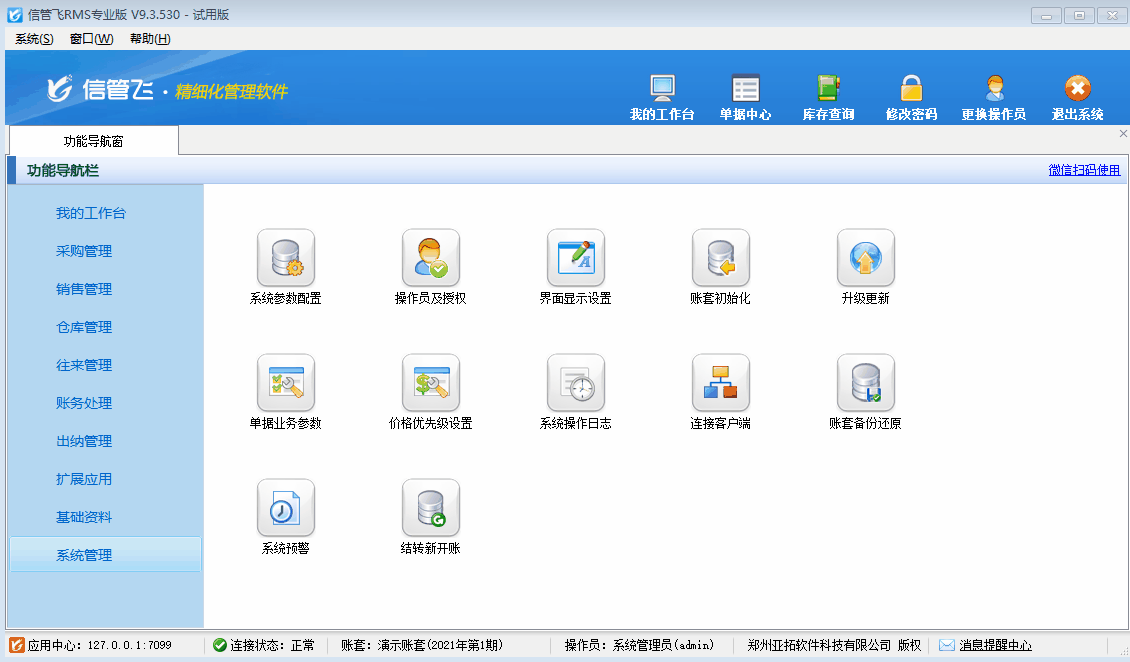This screenshot has width=1130, height=662.
Task: View 系统操作日志 log icon
Action: (576, 383)
